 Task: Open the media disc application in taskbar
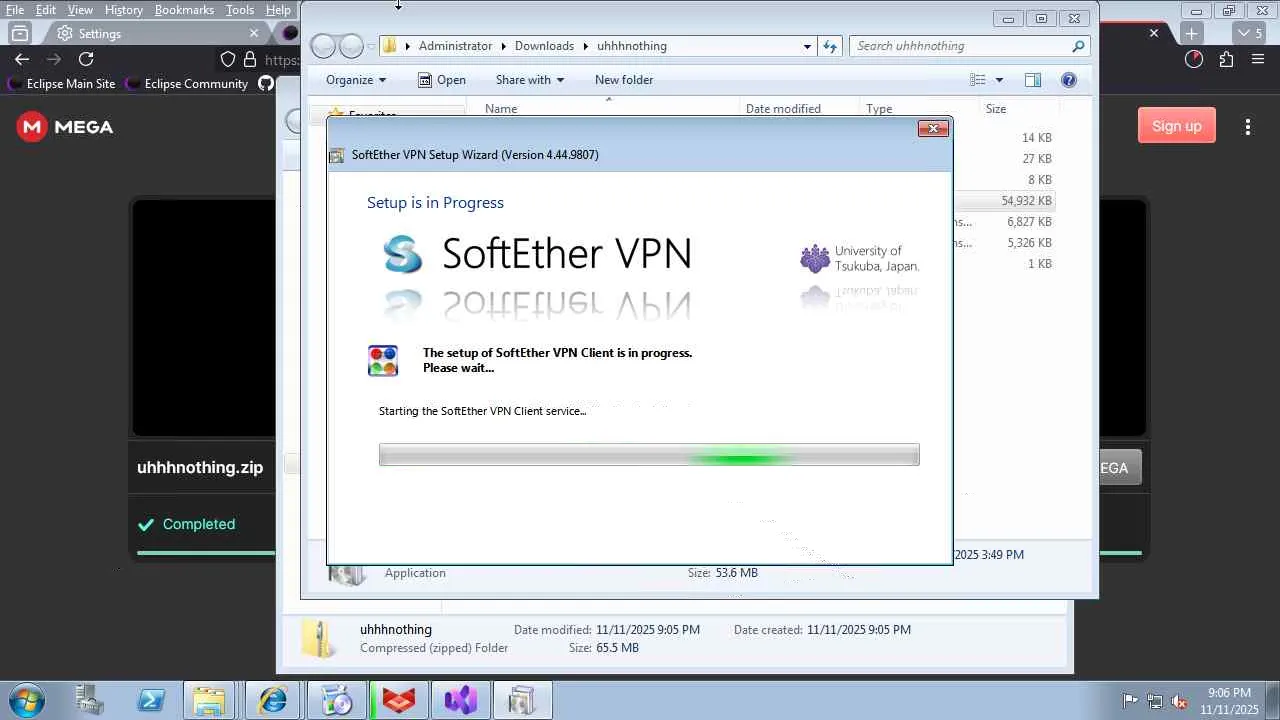point(337,700)
